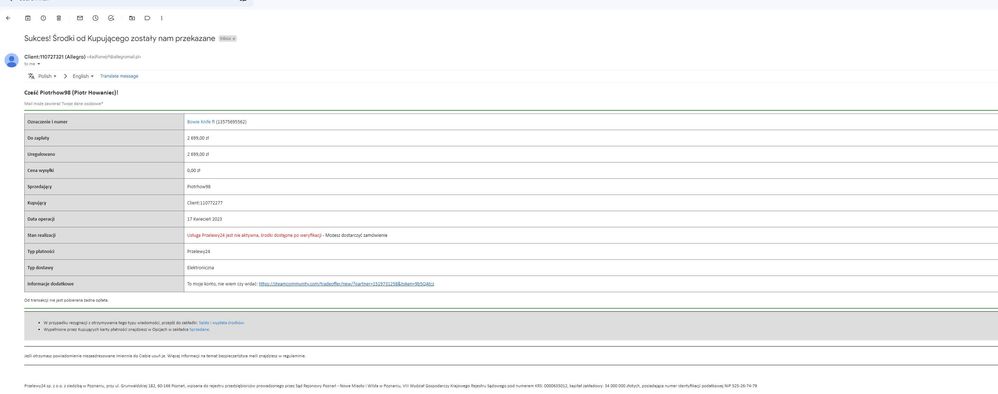
Task: Delete this email with trash icon
Action: click(x=59, y=18)
